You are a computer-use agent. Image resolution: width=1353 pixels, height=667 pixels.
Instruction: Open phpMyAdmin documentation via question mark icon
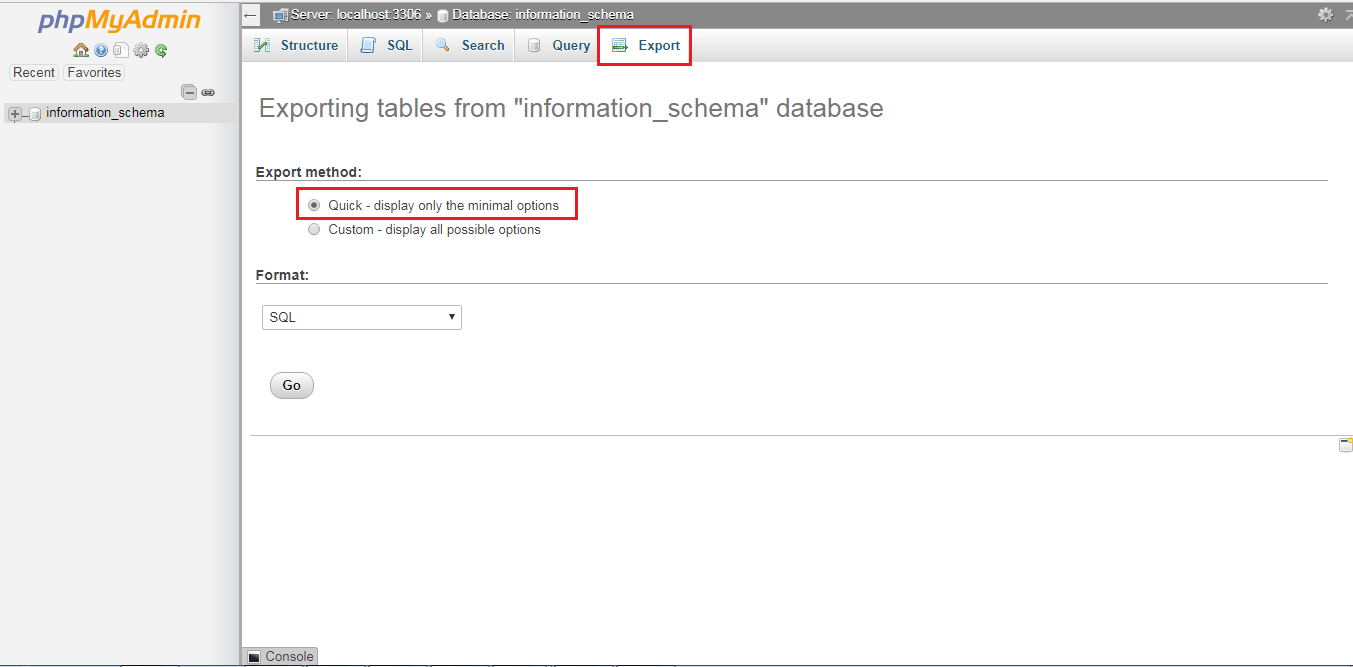[x=101, y=49]
